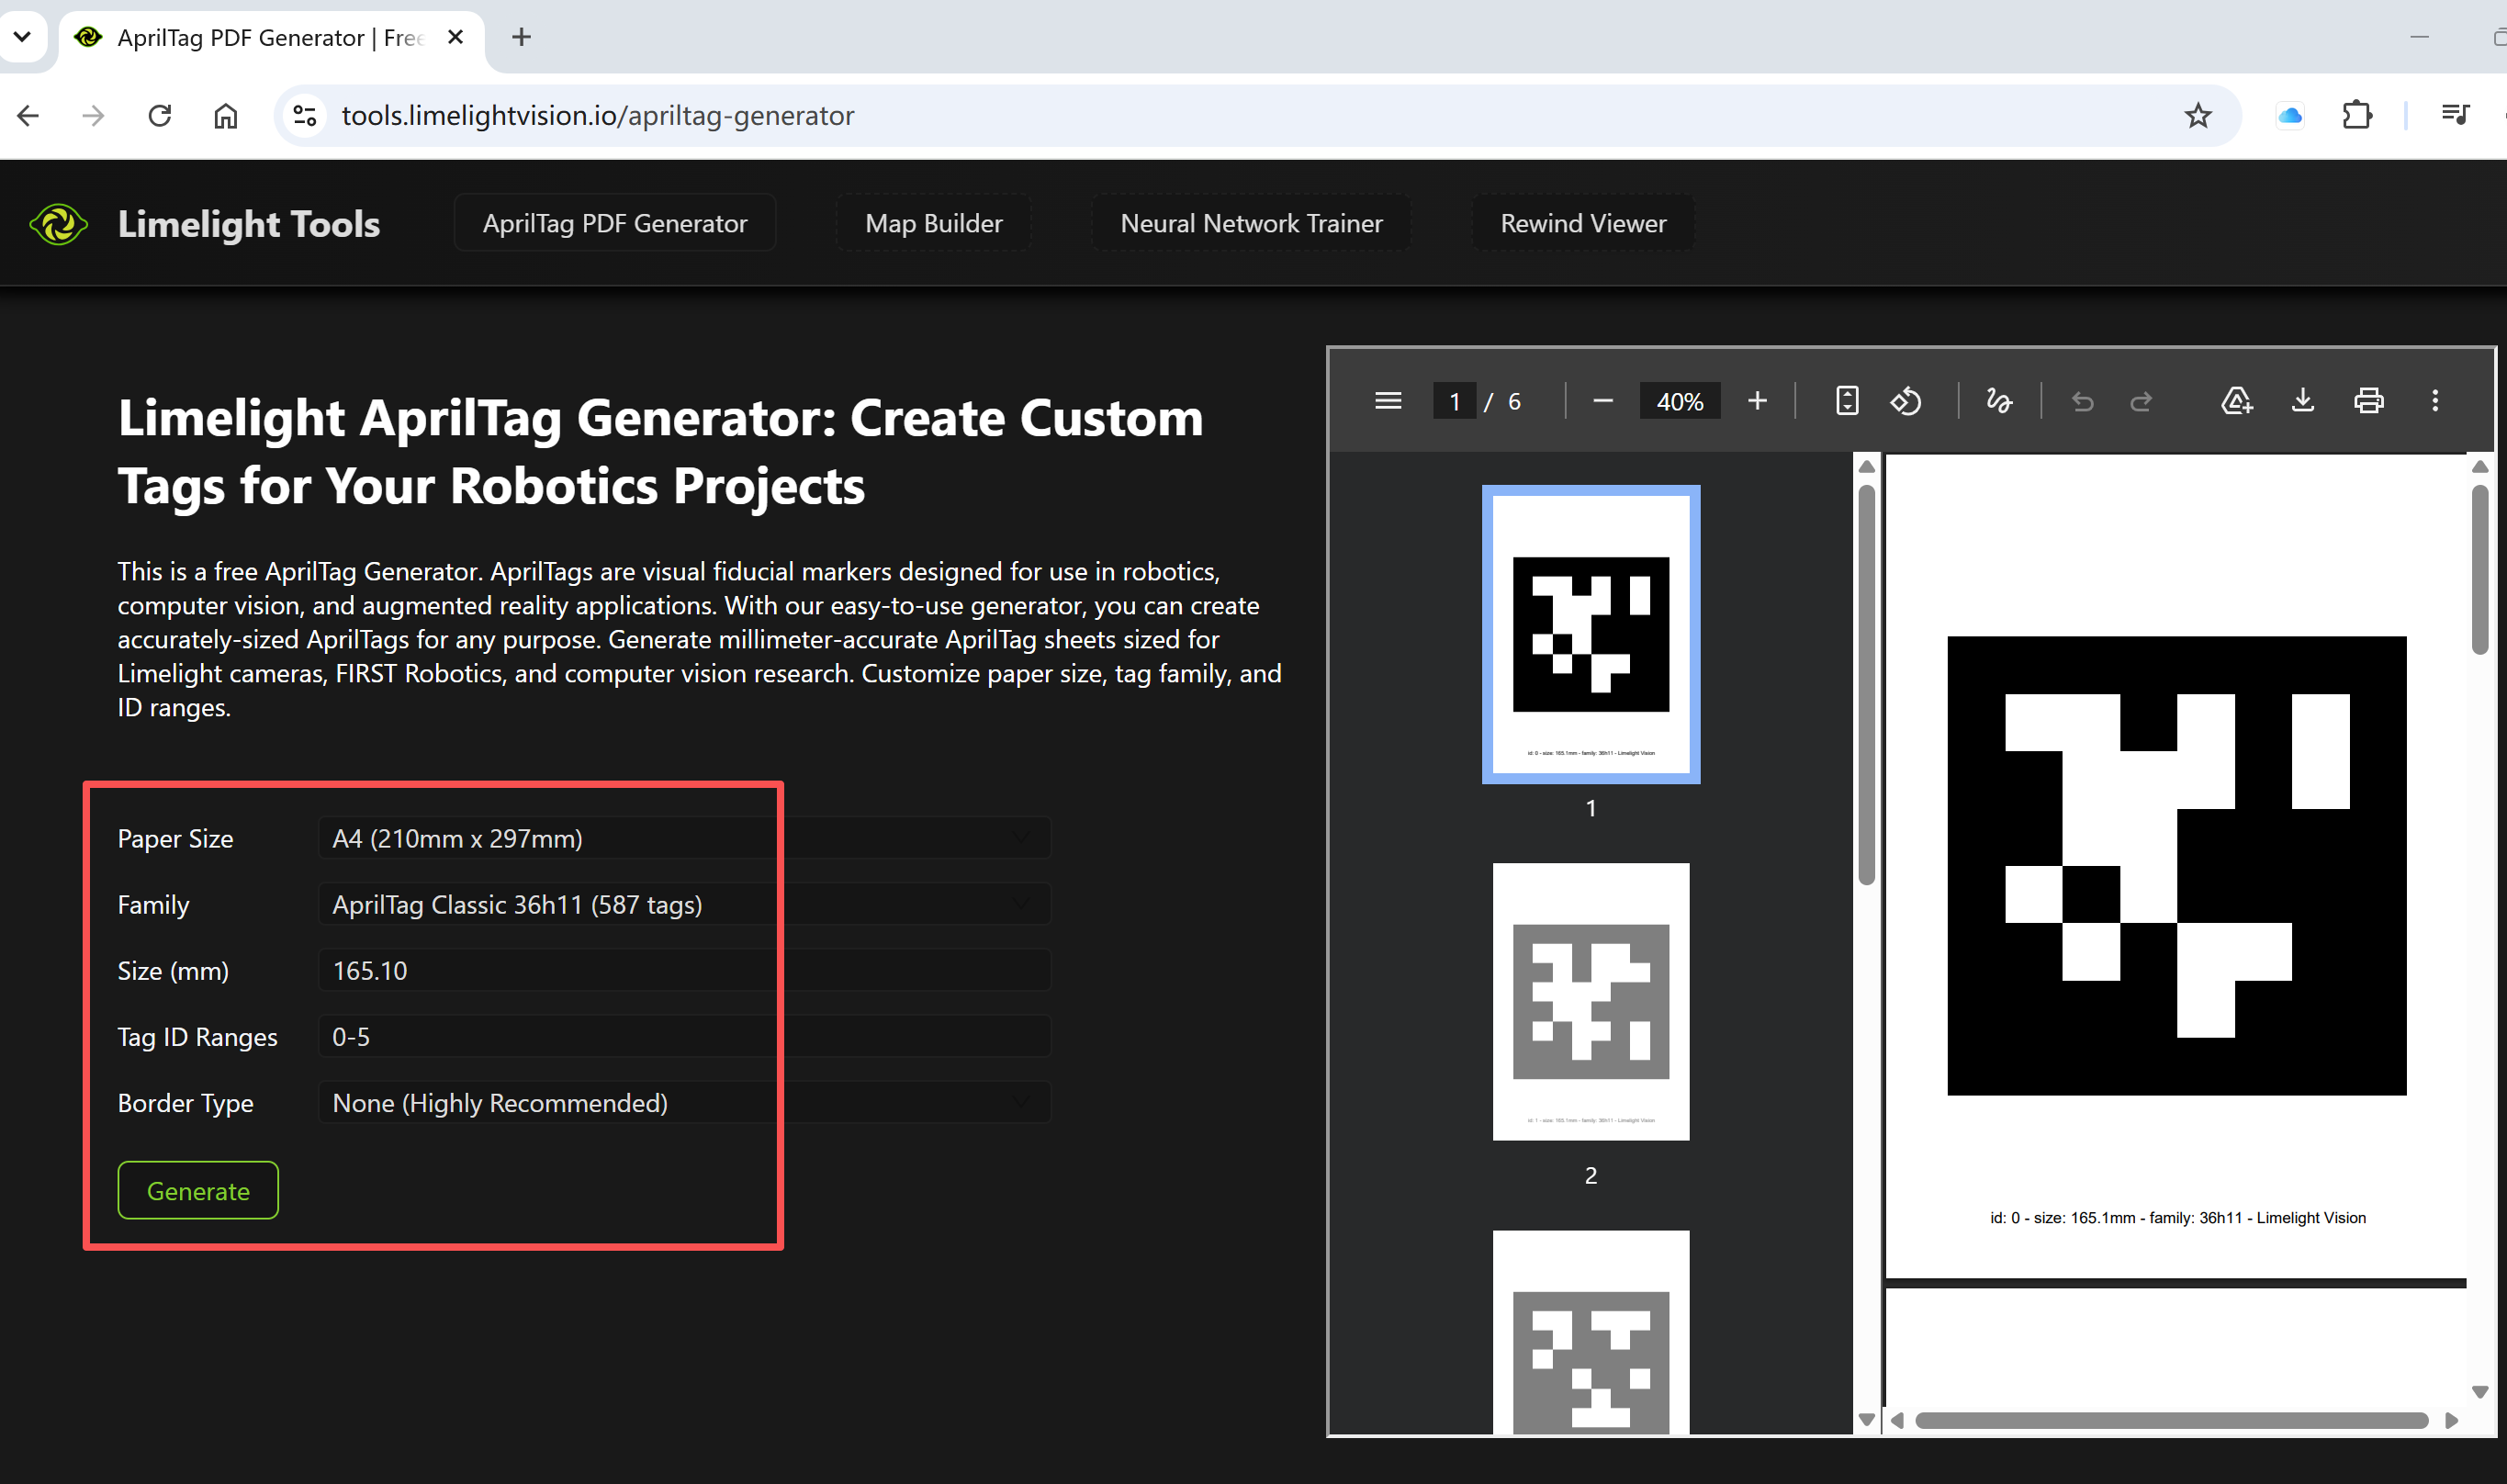Viewport: 2507px width, 1484px height.
Task: Open the AprilTag PDF Generator page
Action: coord(615,223)
